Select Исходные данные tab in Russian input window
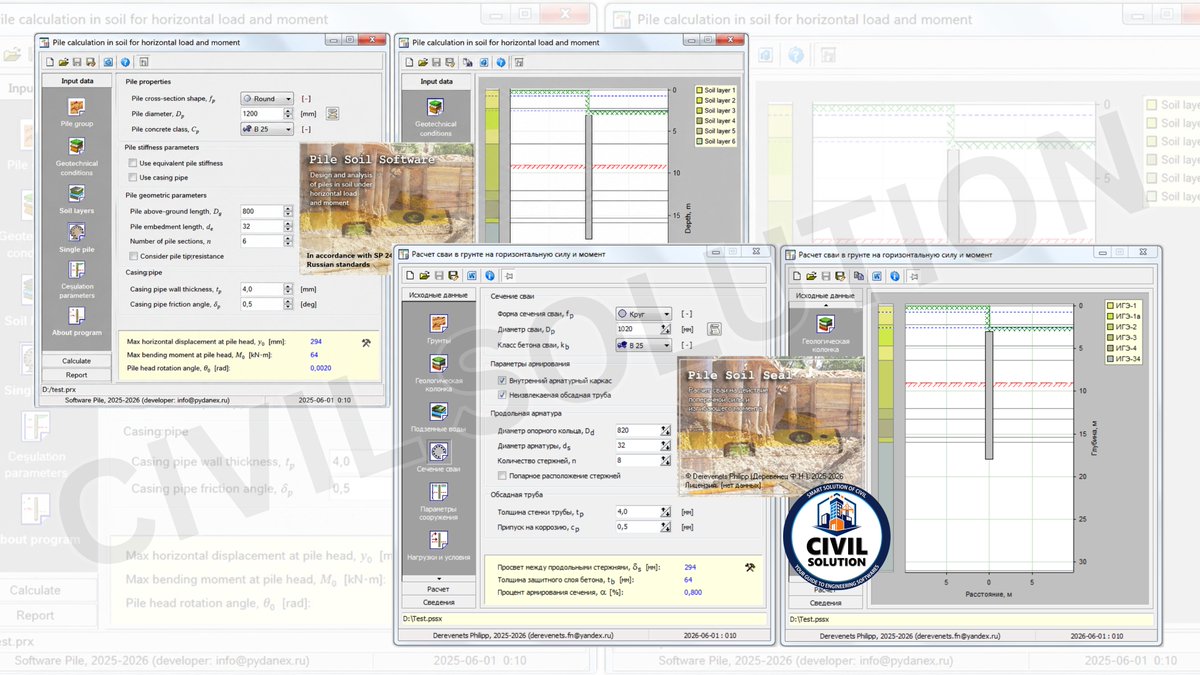Viewport: 1200px width, 675px height. (438, 296)
